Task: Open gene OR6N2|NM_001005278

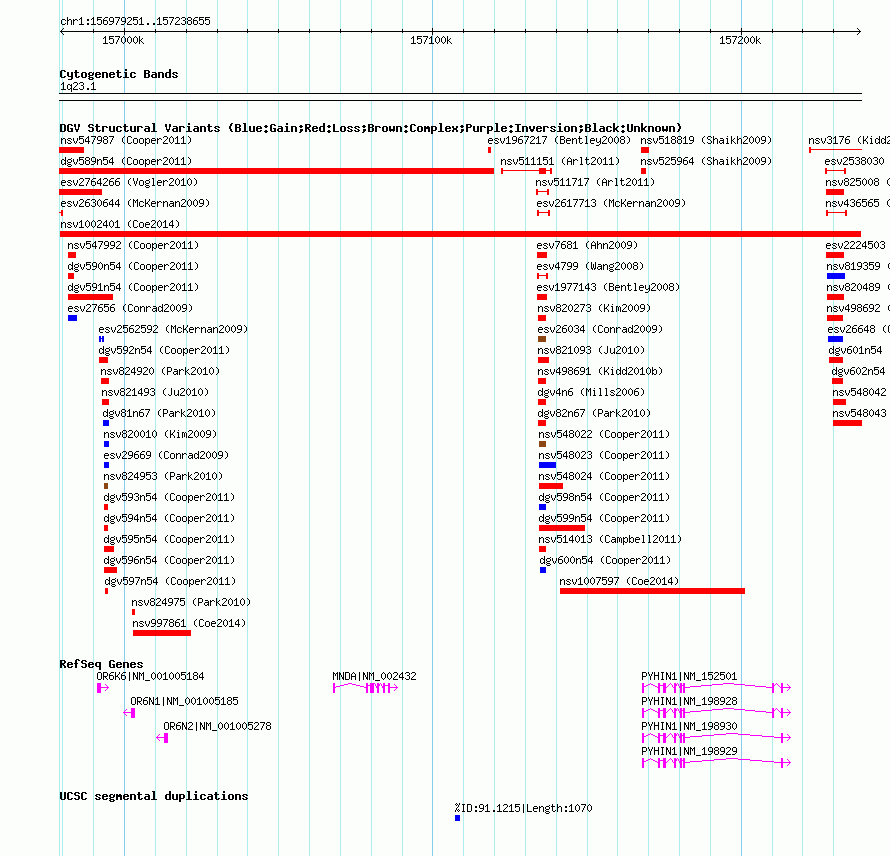Action: tap(217, 726)
